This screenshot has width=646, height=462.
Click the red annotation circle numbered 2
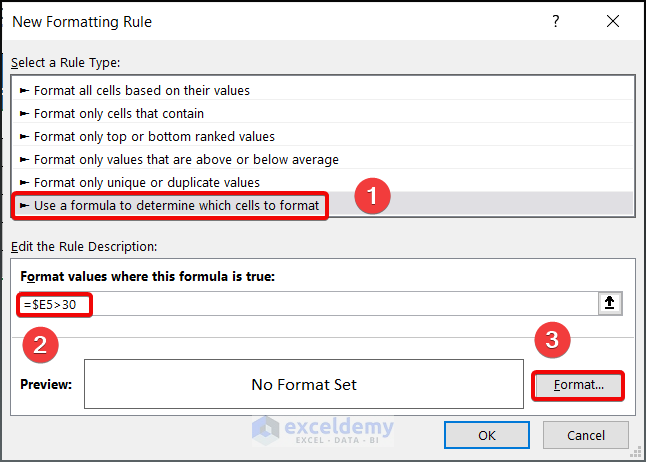(x=40, y=346)
